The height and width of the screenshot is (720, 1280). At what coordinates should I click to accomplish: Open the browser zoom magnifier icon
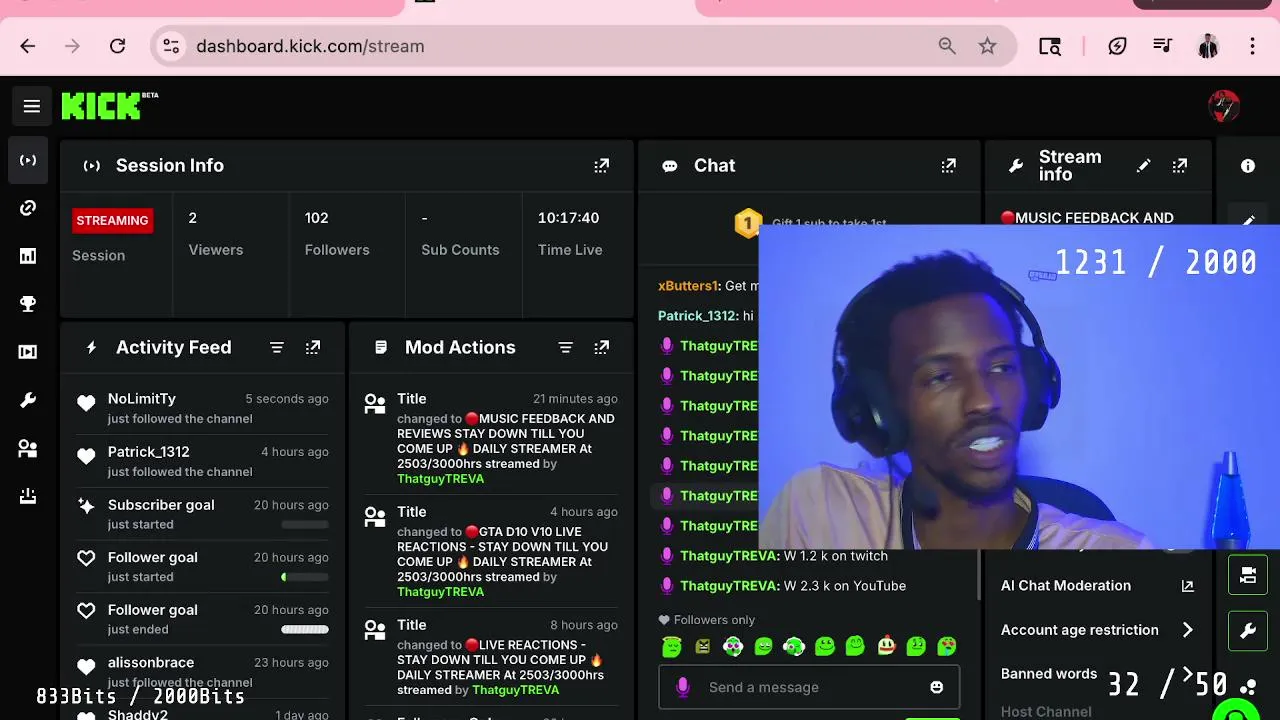pos(947,46)
